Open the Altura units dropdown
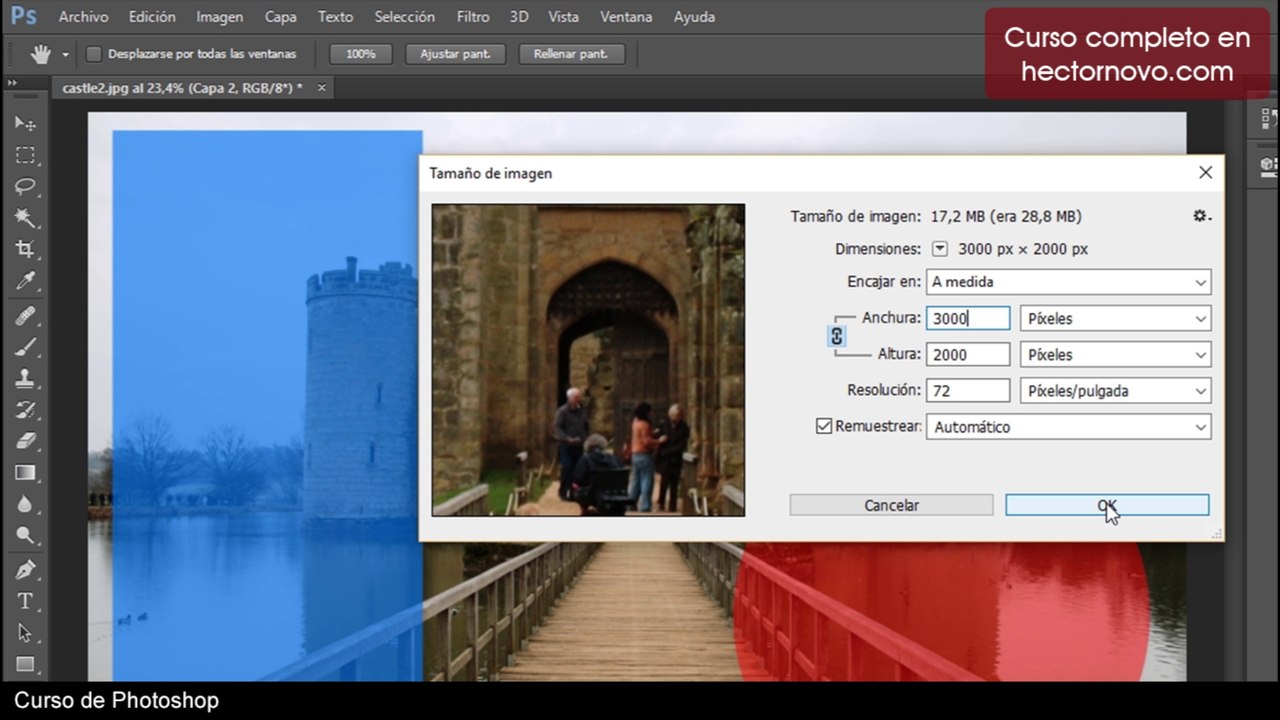1280x720 pixels. pos(1115,355)
